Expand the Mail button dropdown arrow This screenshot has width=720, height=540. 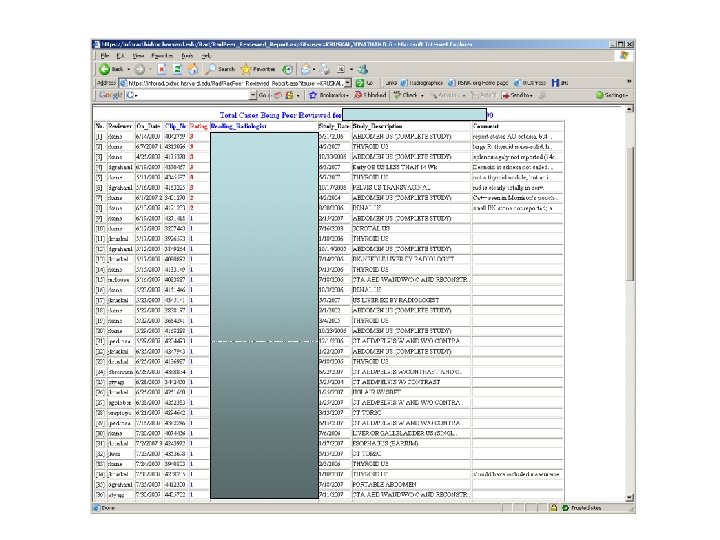point(314,69)
